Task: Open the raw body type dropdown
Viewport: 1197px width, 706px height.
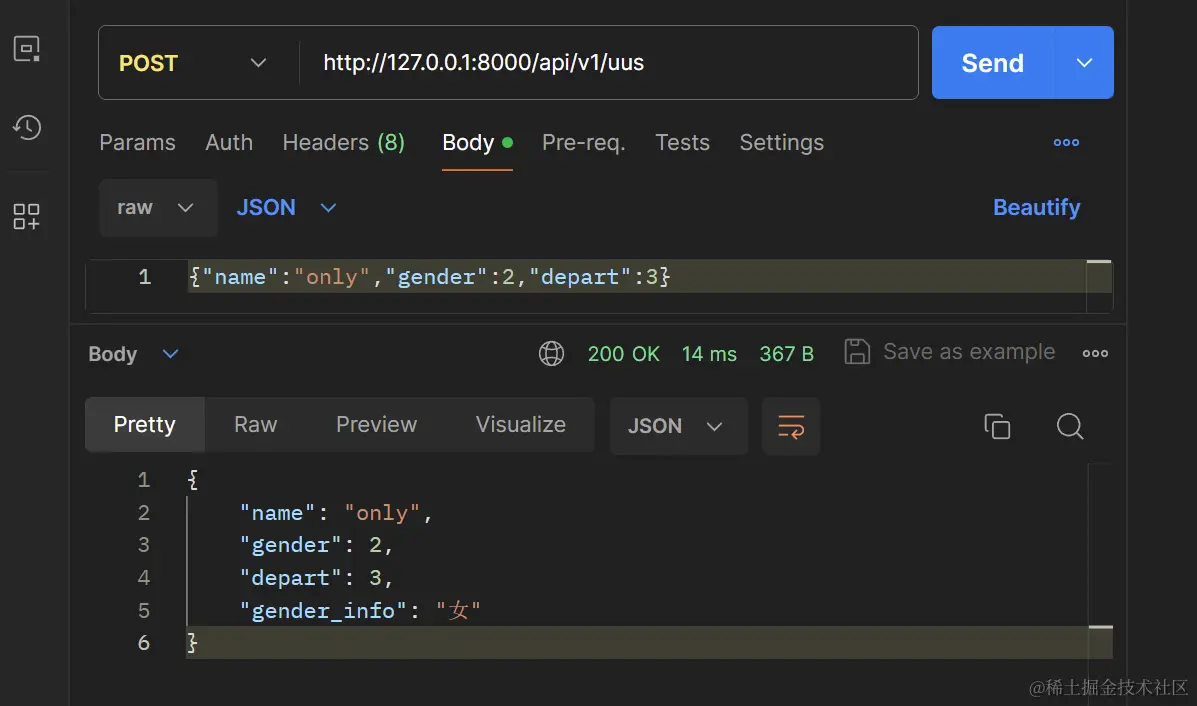Action: [158, 208]
